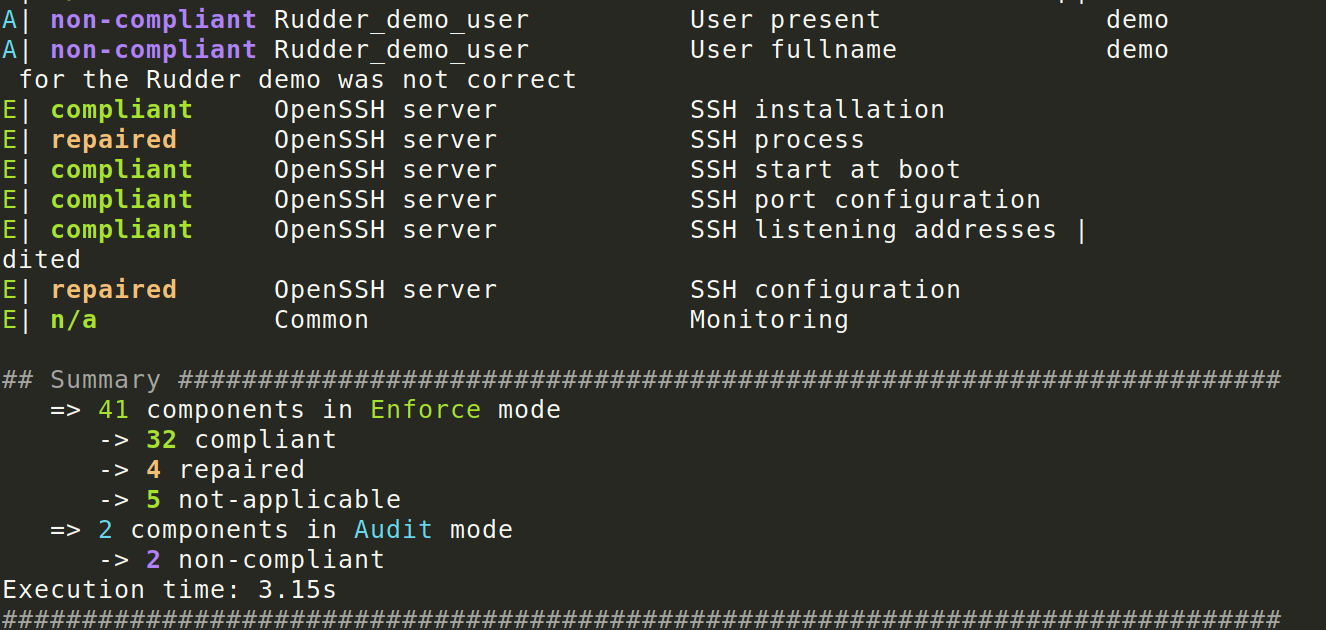Click the orange 'repaired' status beside SSH configuration
The width and height of the screenshot is (1326, 630).
pos(114,290)
